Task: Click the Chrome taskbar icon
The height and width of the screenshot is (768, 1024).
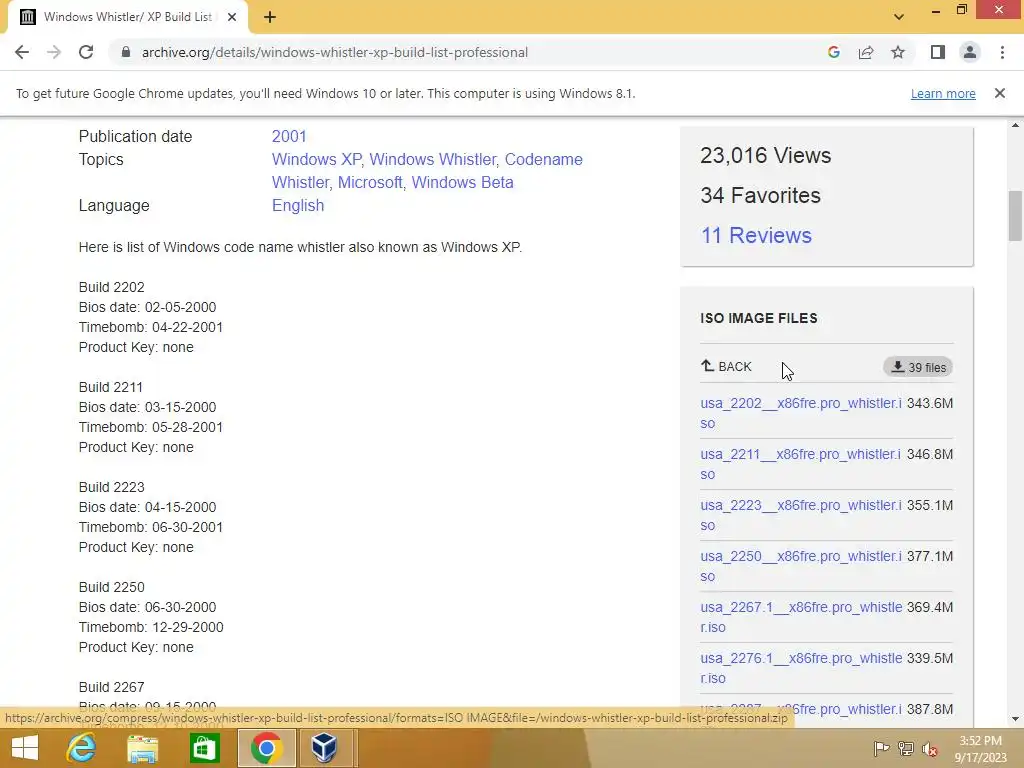Action: point(266,748)
